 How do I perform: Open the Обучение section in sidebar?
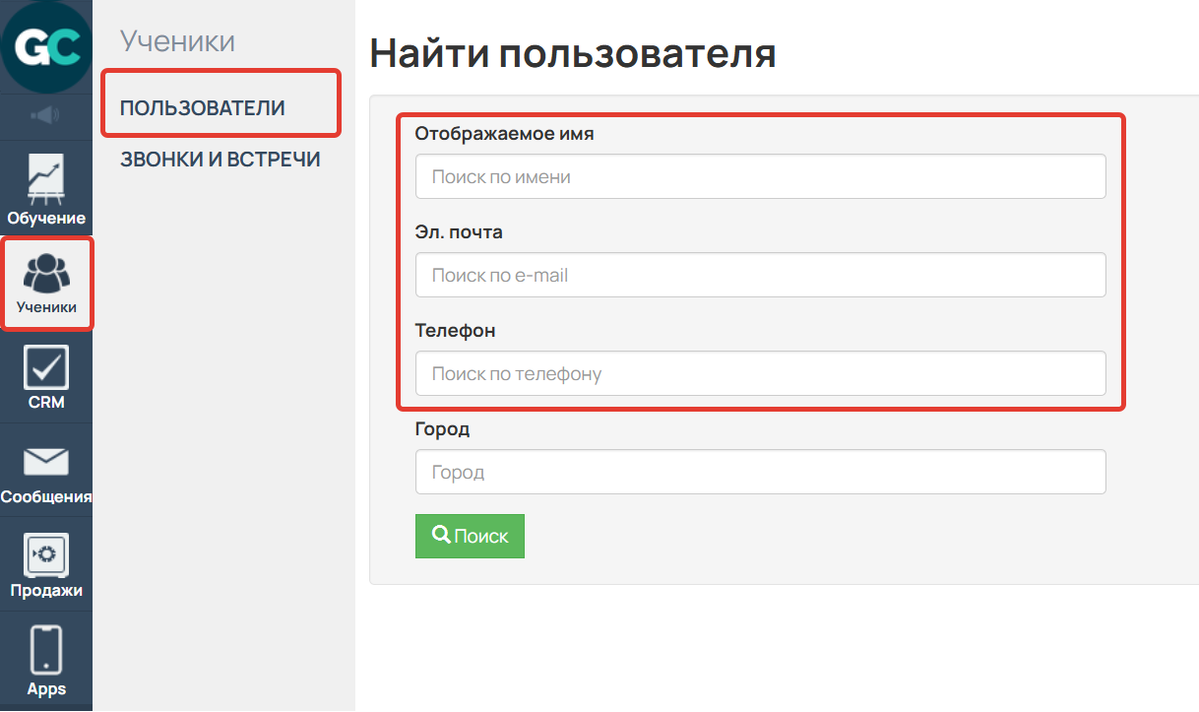point(46,189)
